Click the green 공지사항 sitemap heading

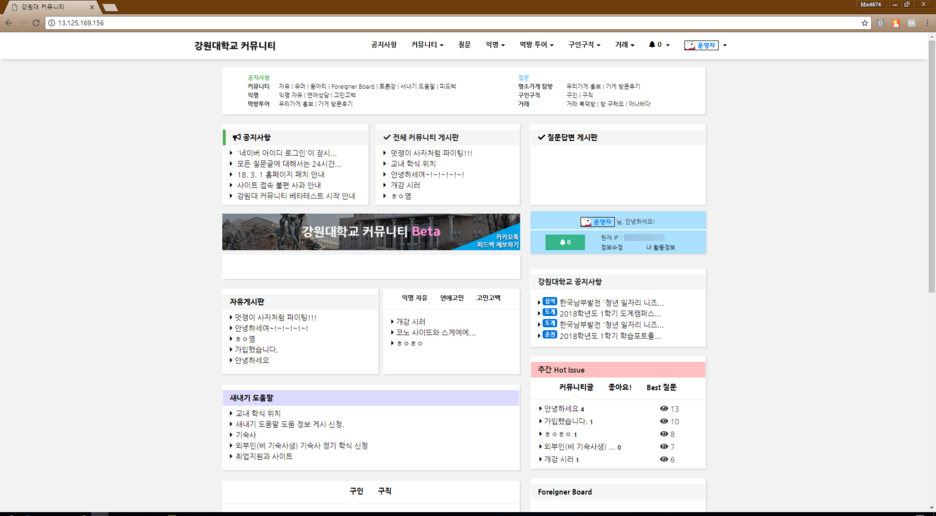(258, 78)
